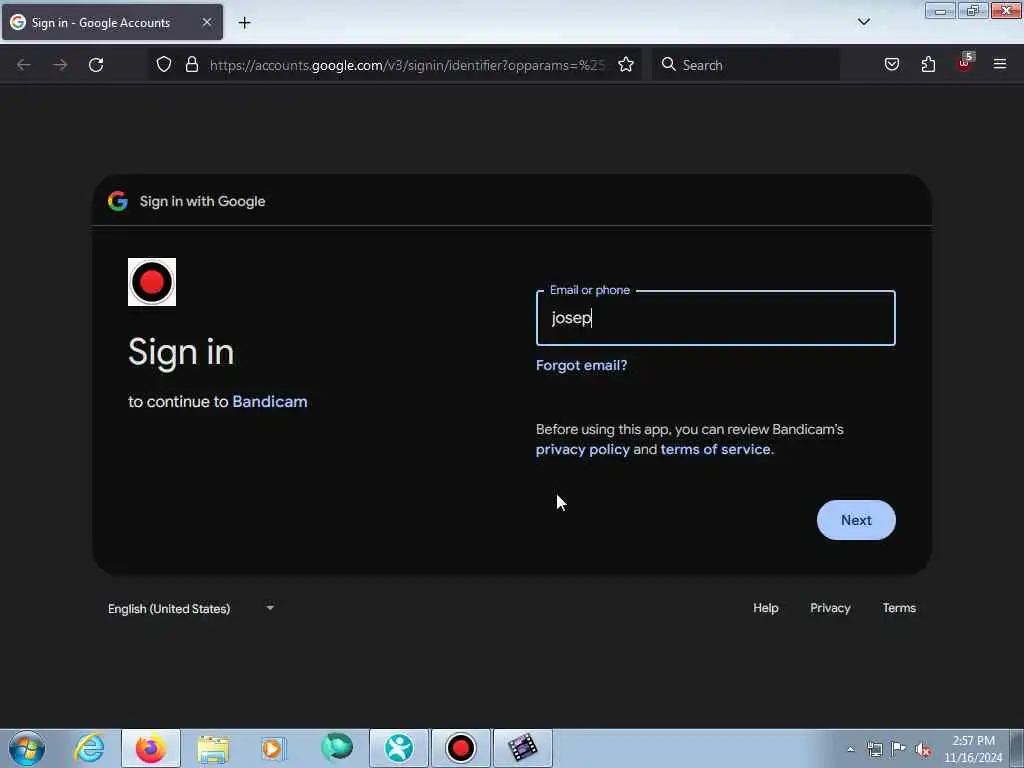Reload the current page
Screen dimensions: 1024x768
click(96, 65)
